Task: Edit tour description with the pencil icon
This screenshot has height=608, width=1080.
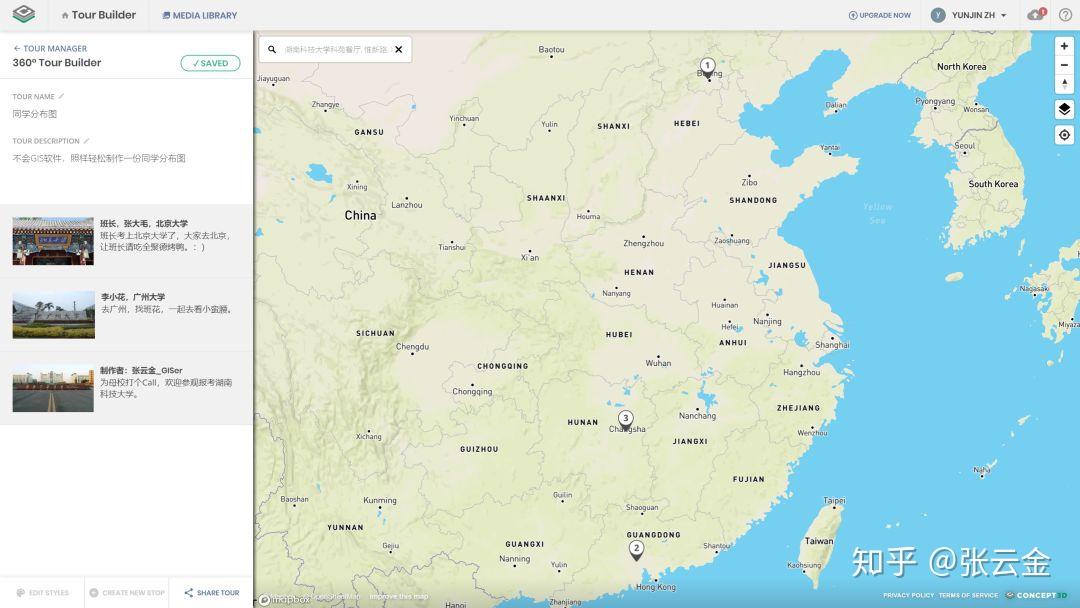Action: (x=86, y=140)
